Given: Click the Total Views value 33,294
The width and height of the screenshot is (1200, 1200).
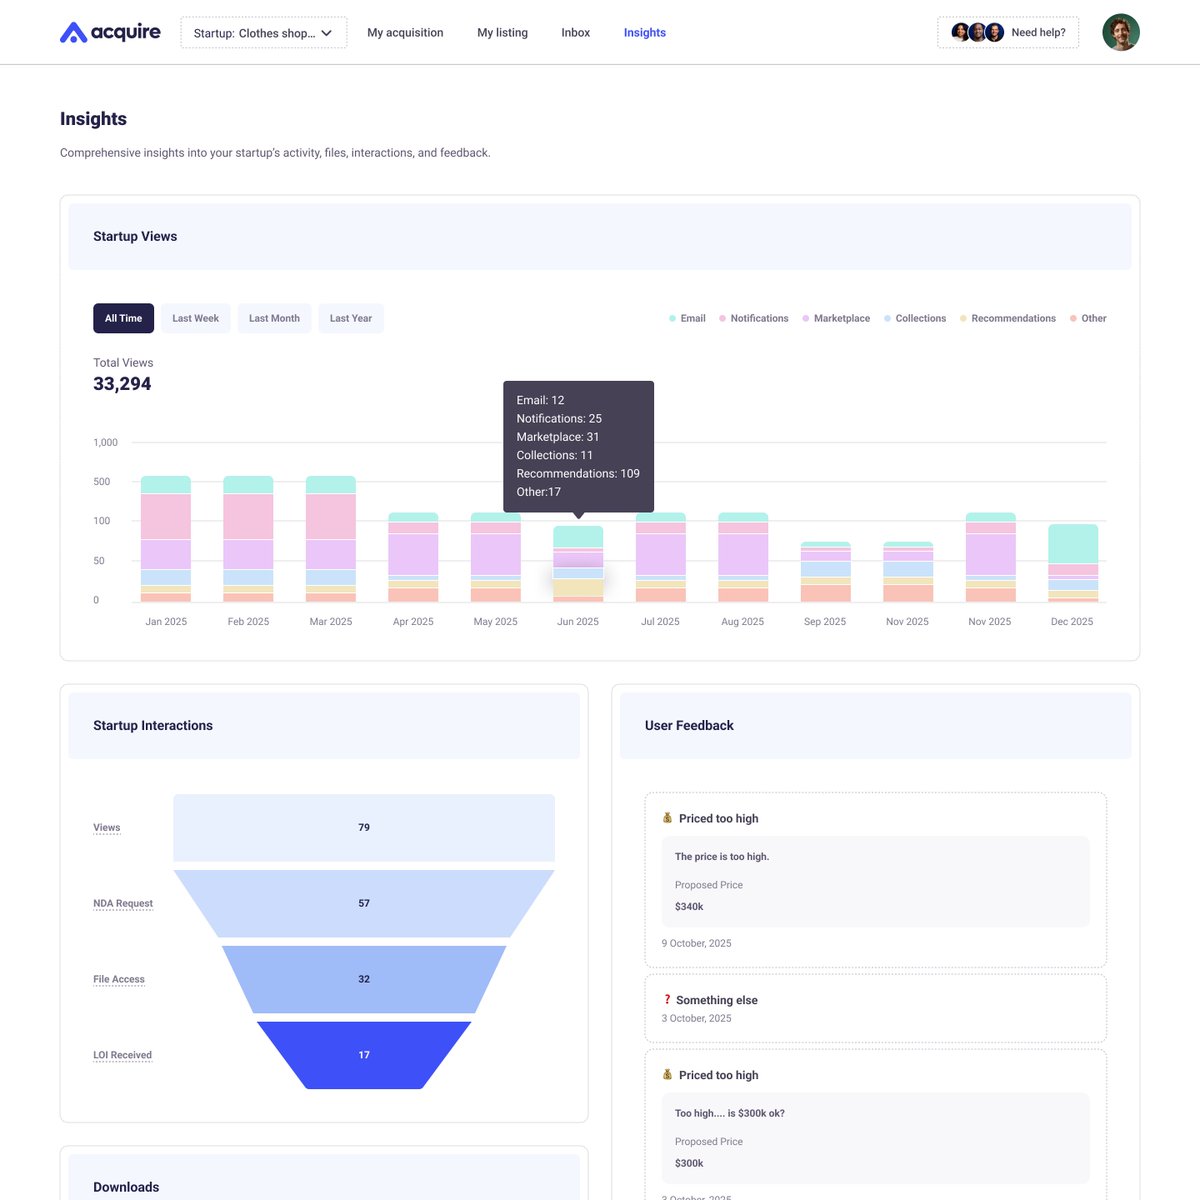Looking at the screenshot, I should pos(122,384).
